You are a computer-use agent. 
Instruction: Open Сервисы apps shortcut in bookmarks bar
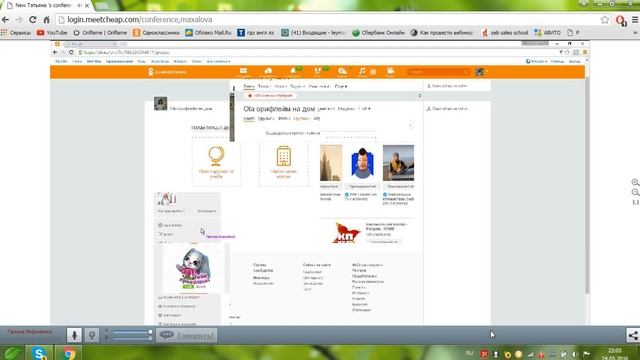(x=16, y=33)
